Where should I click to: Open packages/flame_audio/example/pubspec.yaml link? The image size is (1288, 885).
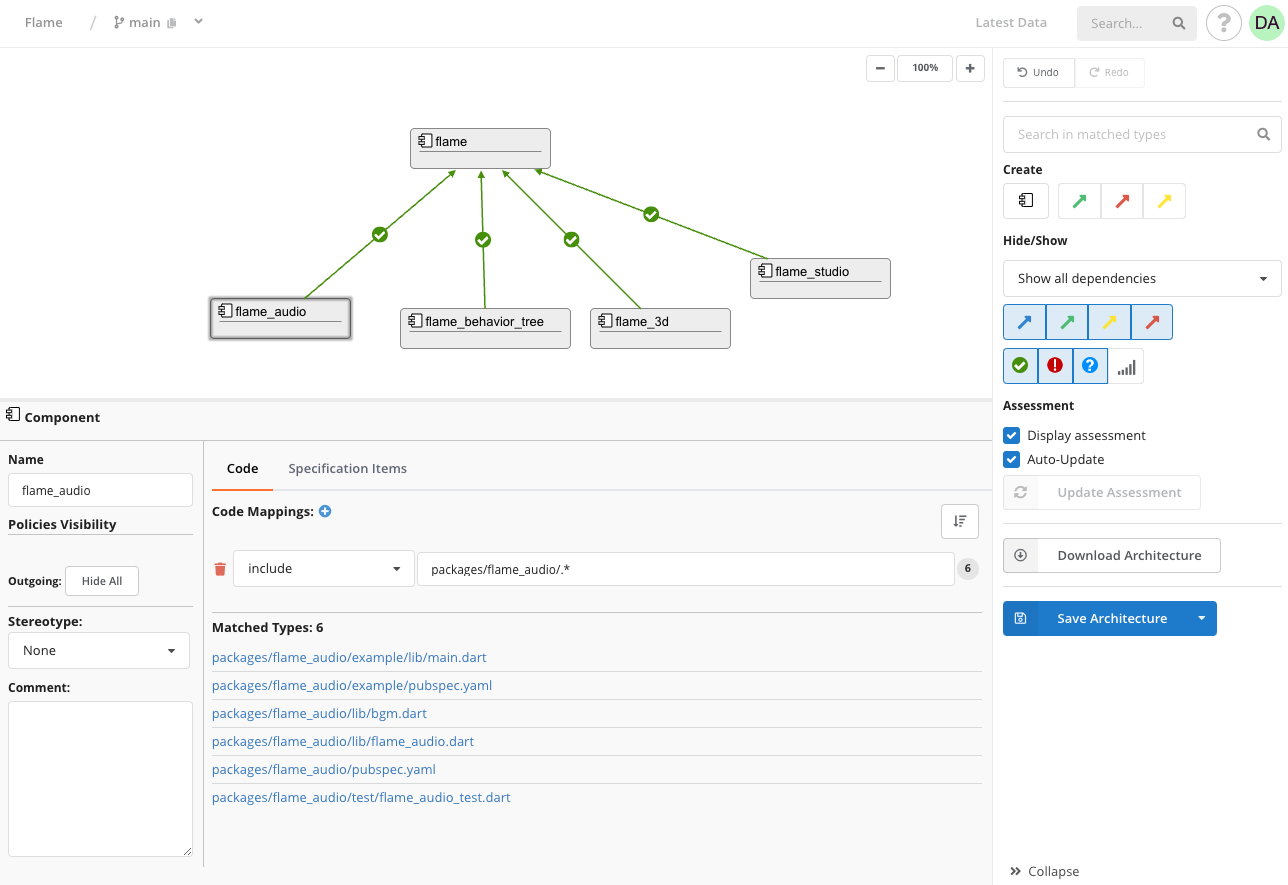(x=352, y=685)
